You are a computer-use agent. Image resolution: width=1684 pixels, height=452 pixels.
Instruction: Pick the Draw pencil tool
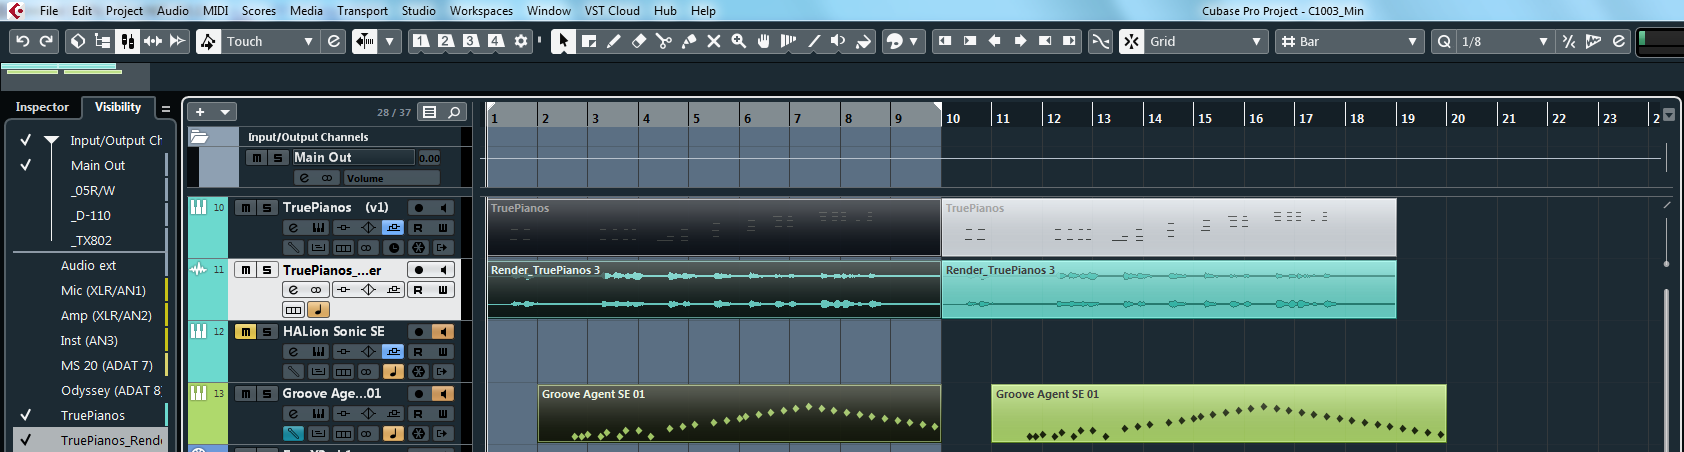pos(614,41)
